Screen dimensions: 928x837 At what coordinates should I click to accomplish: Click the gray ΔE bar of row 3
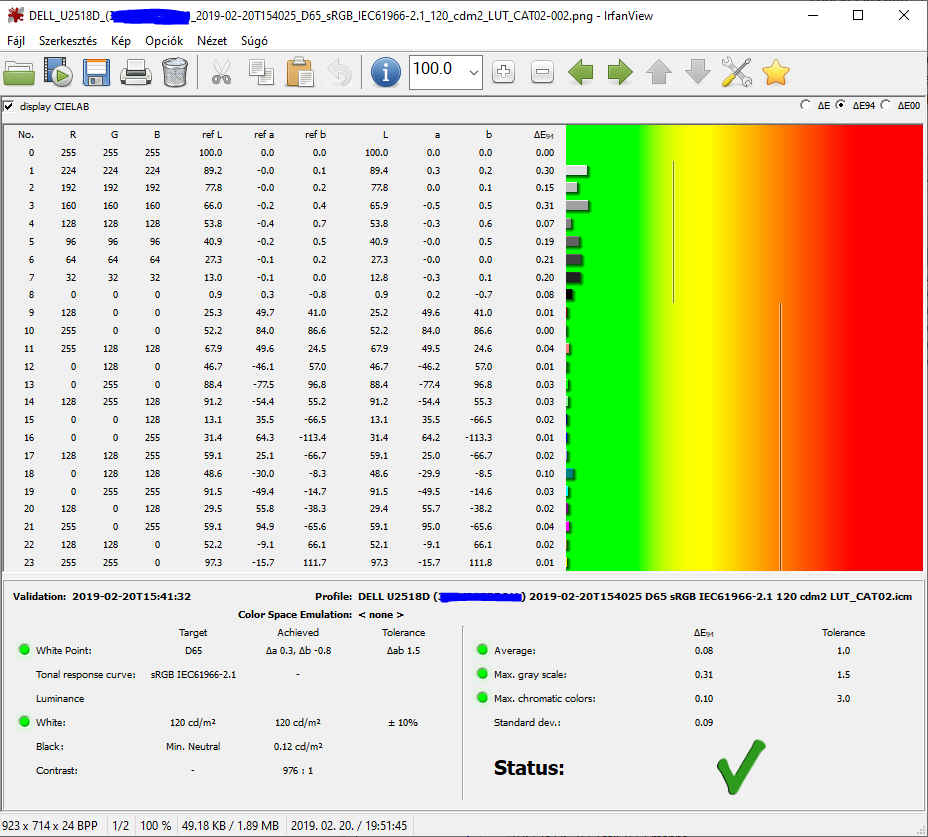click(x=578, y=206)
